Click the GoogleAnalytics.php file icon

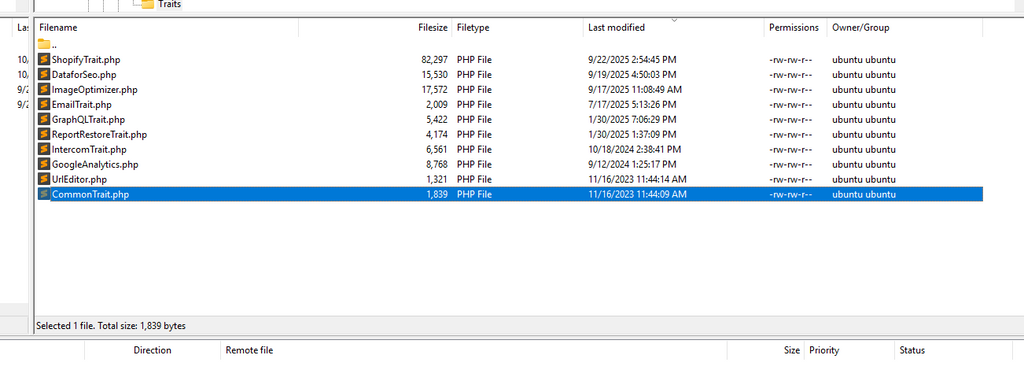tap(44, 165)
